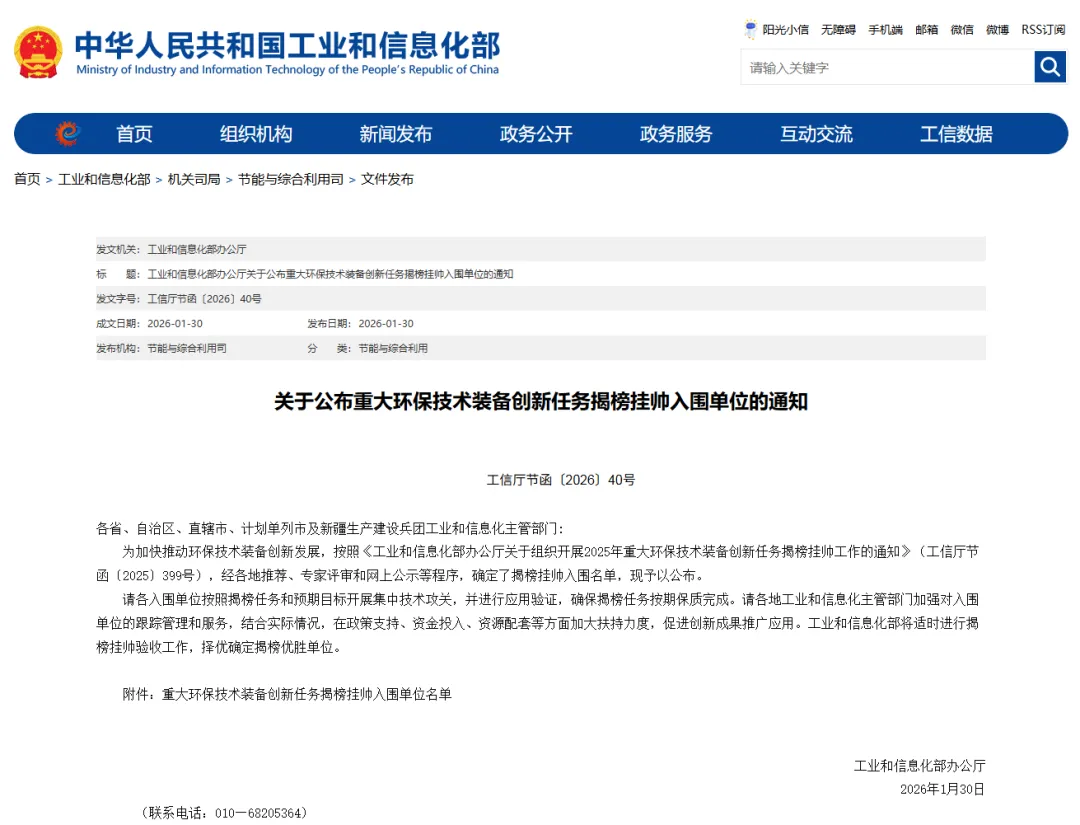Image resolution: width=1080 pixels, height=825 pixels.
Task: Switch to the 新闻发布 navigation tab
Action: tap(396, 133)
